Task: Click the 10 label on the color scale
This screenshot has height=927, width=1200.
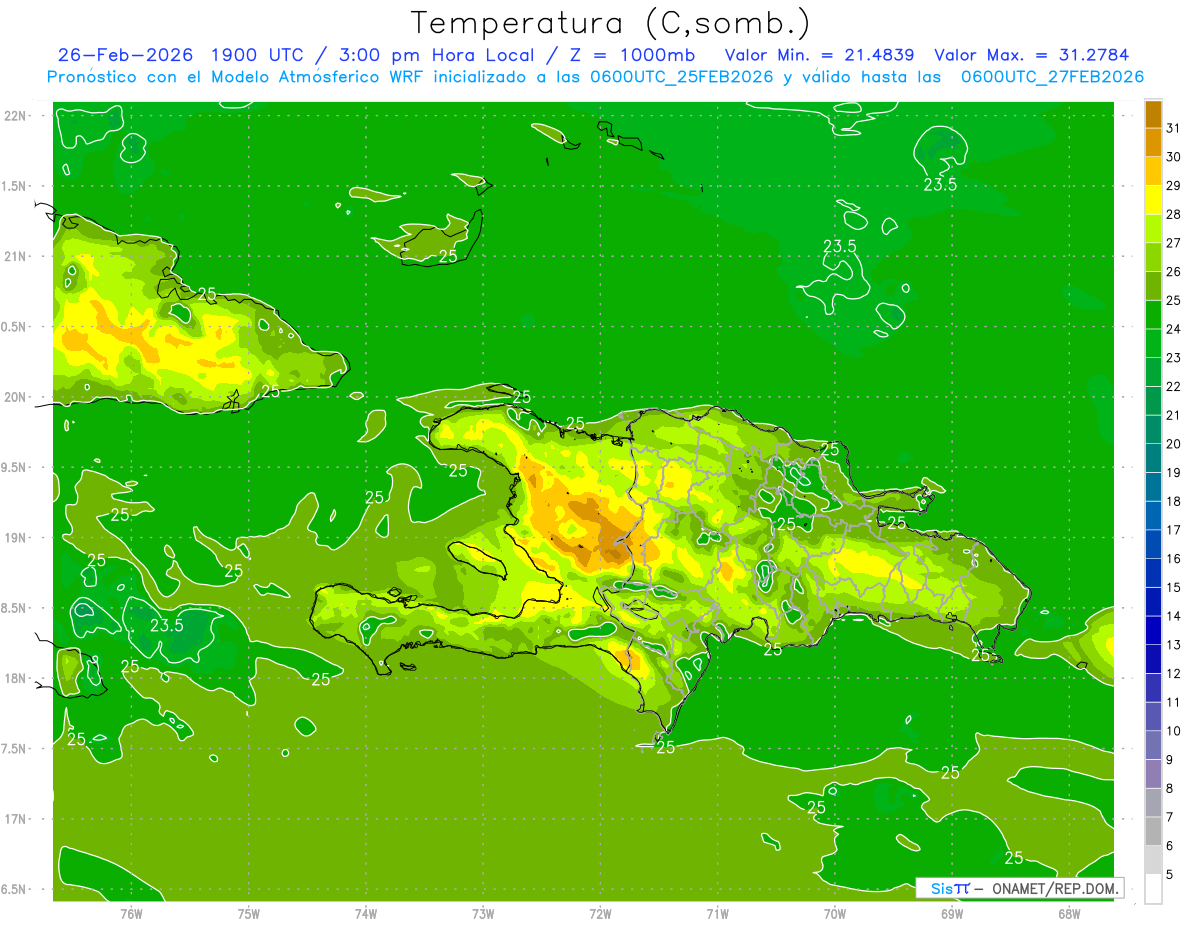Action: click(1173, 731)
